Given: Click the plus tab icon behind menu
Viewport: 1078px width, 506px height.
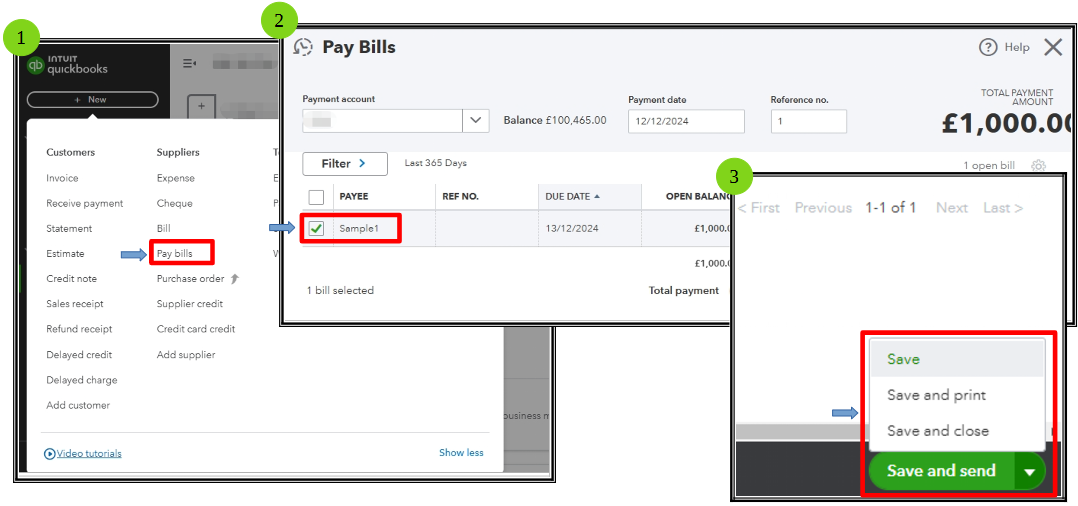Looking at the screenshot, I should coord(201,107).
